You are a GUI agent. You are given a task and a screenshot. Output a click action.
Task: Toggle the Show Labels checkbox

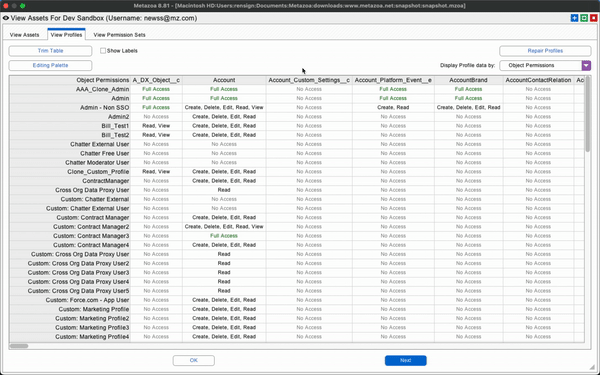pos(103,51)
